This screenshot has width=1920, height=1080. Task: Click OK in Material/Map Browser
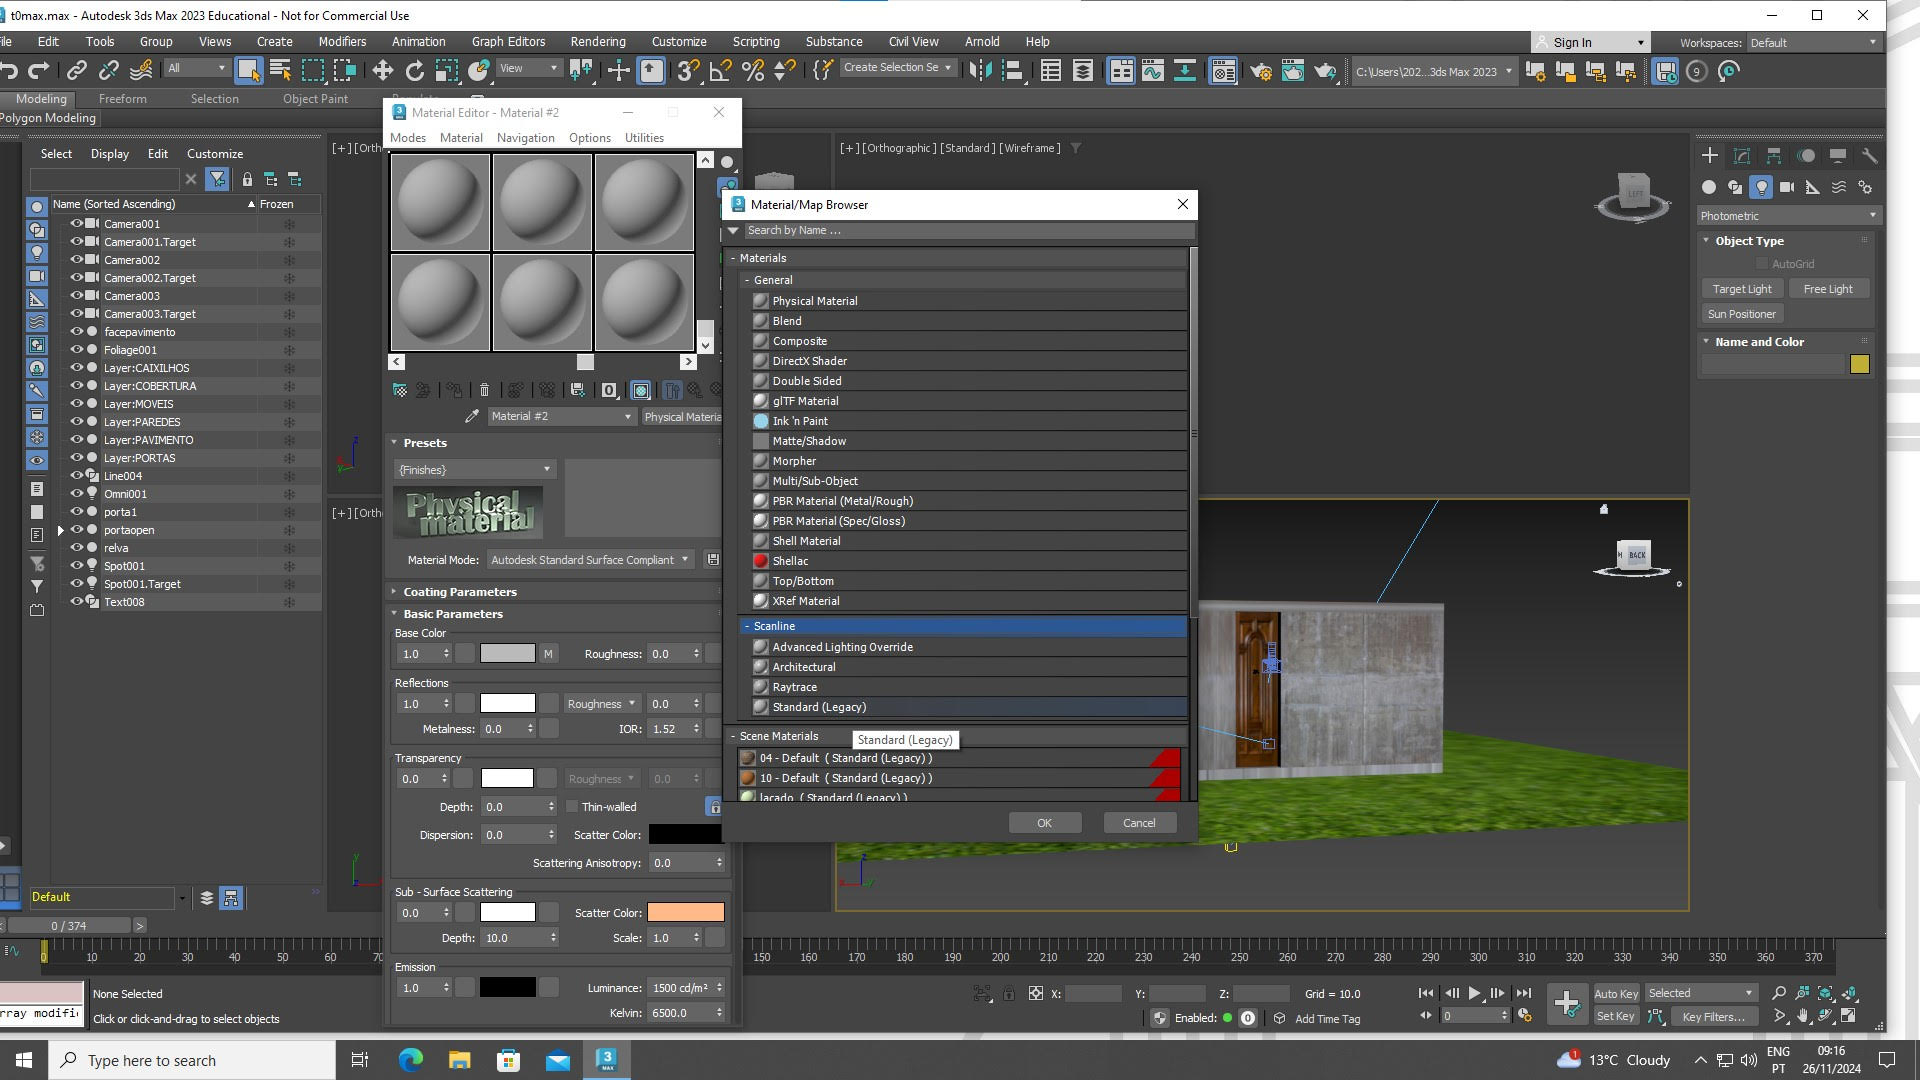(x=1044, y=823)
